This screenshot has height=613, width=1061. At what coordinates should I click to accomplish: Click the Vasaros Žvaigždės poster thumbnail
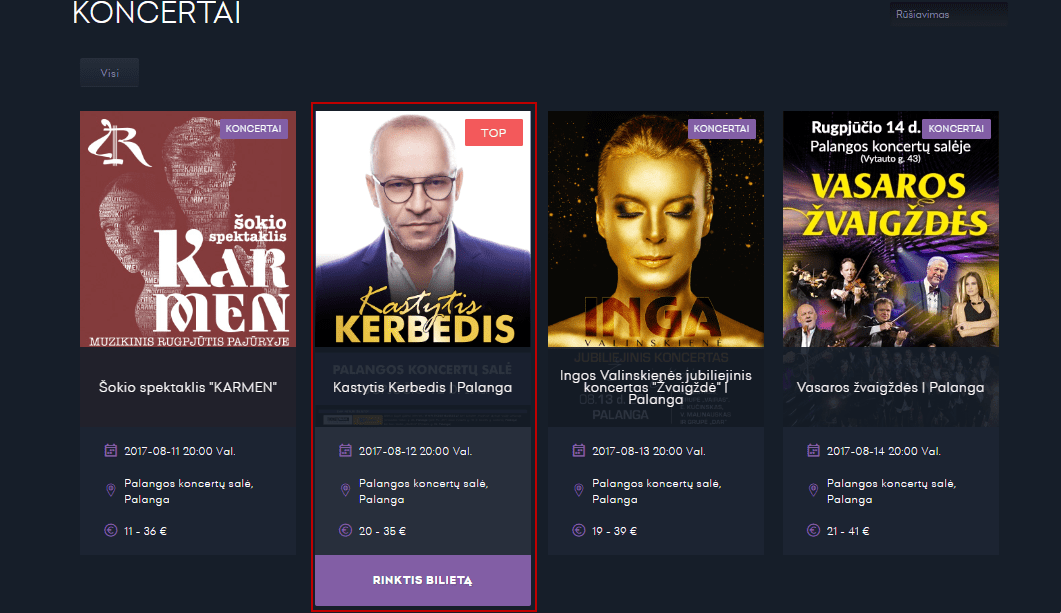pos(890,229)
